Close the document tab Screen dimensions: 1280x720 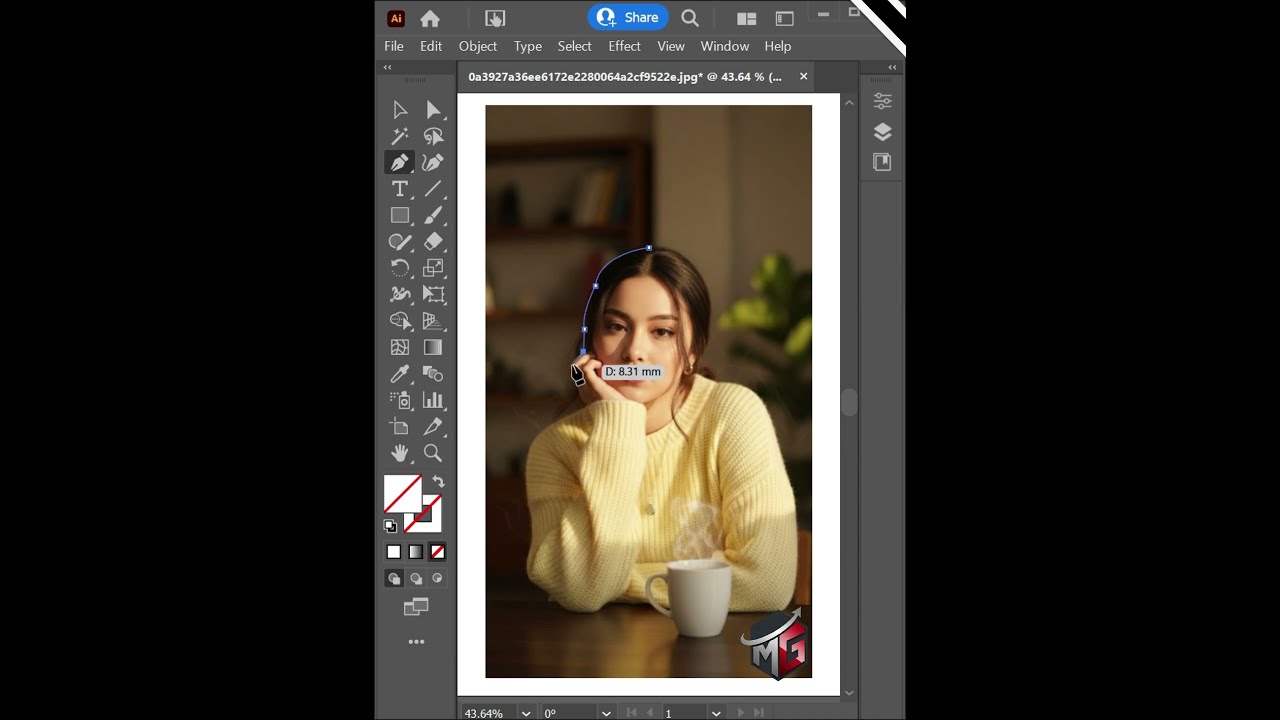click(x=803, y=76)
